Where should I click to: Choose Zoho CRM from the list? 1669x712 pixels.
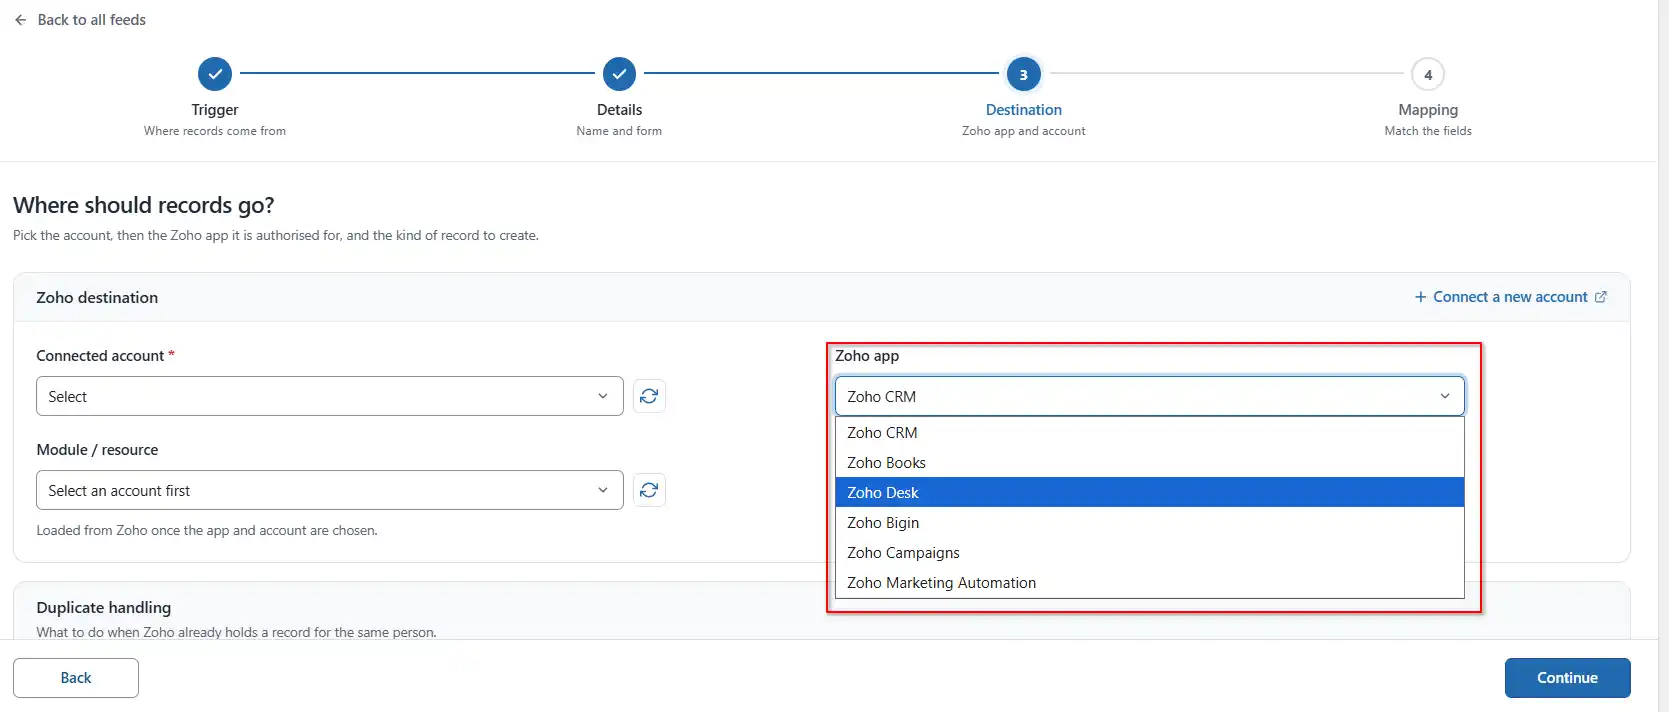(1150, 432)
